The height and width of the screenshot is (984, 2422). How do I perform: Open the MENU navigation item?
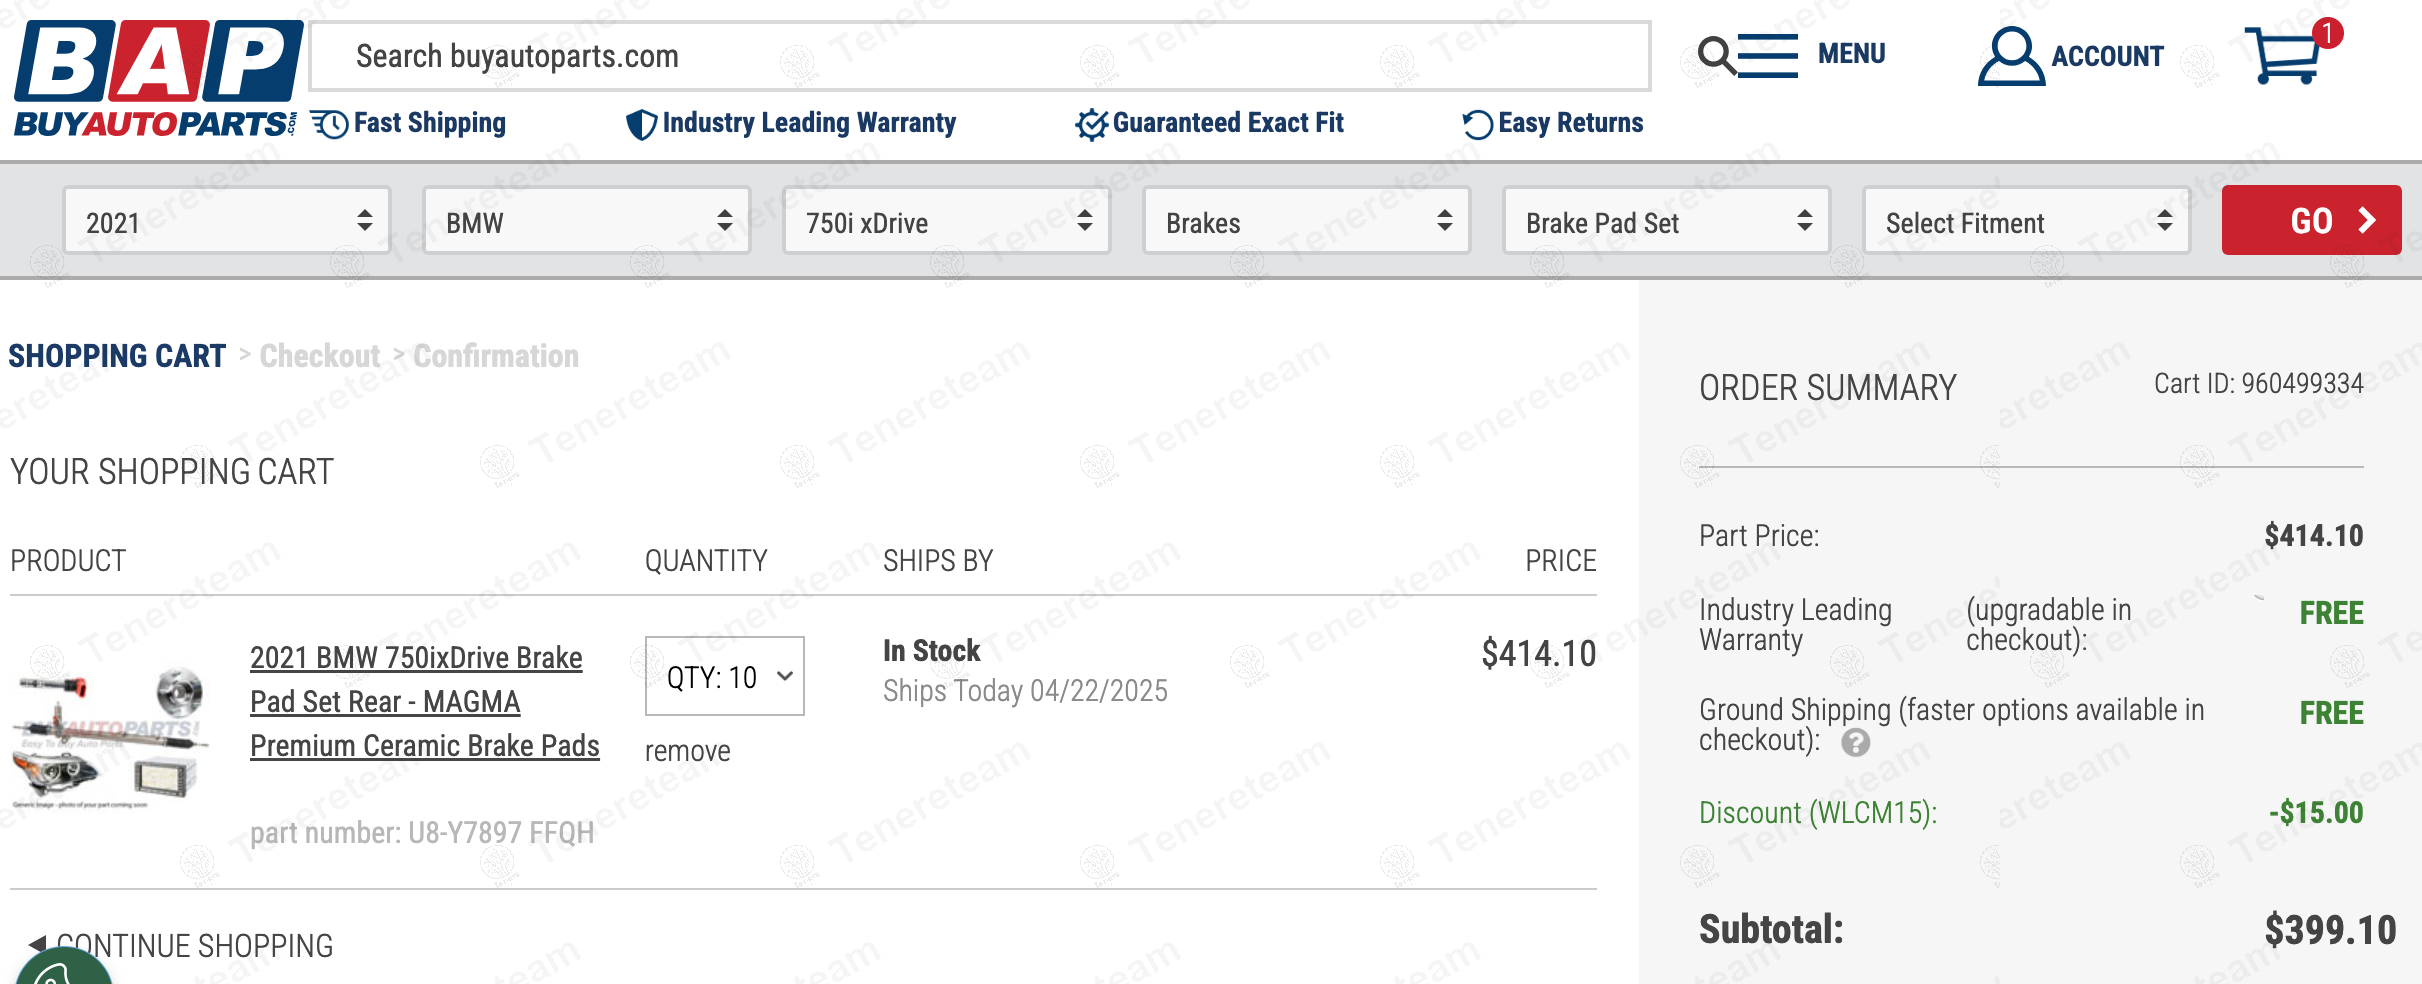click(x=1851, y=54)
